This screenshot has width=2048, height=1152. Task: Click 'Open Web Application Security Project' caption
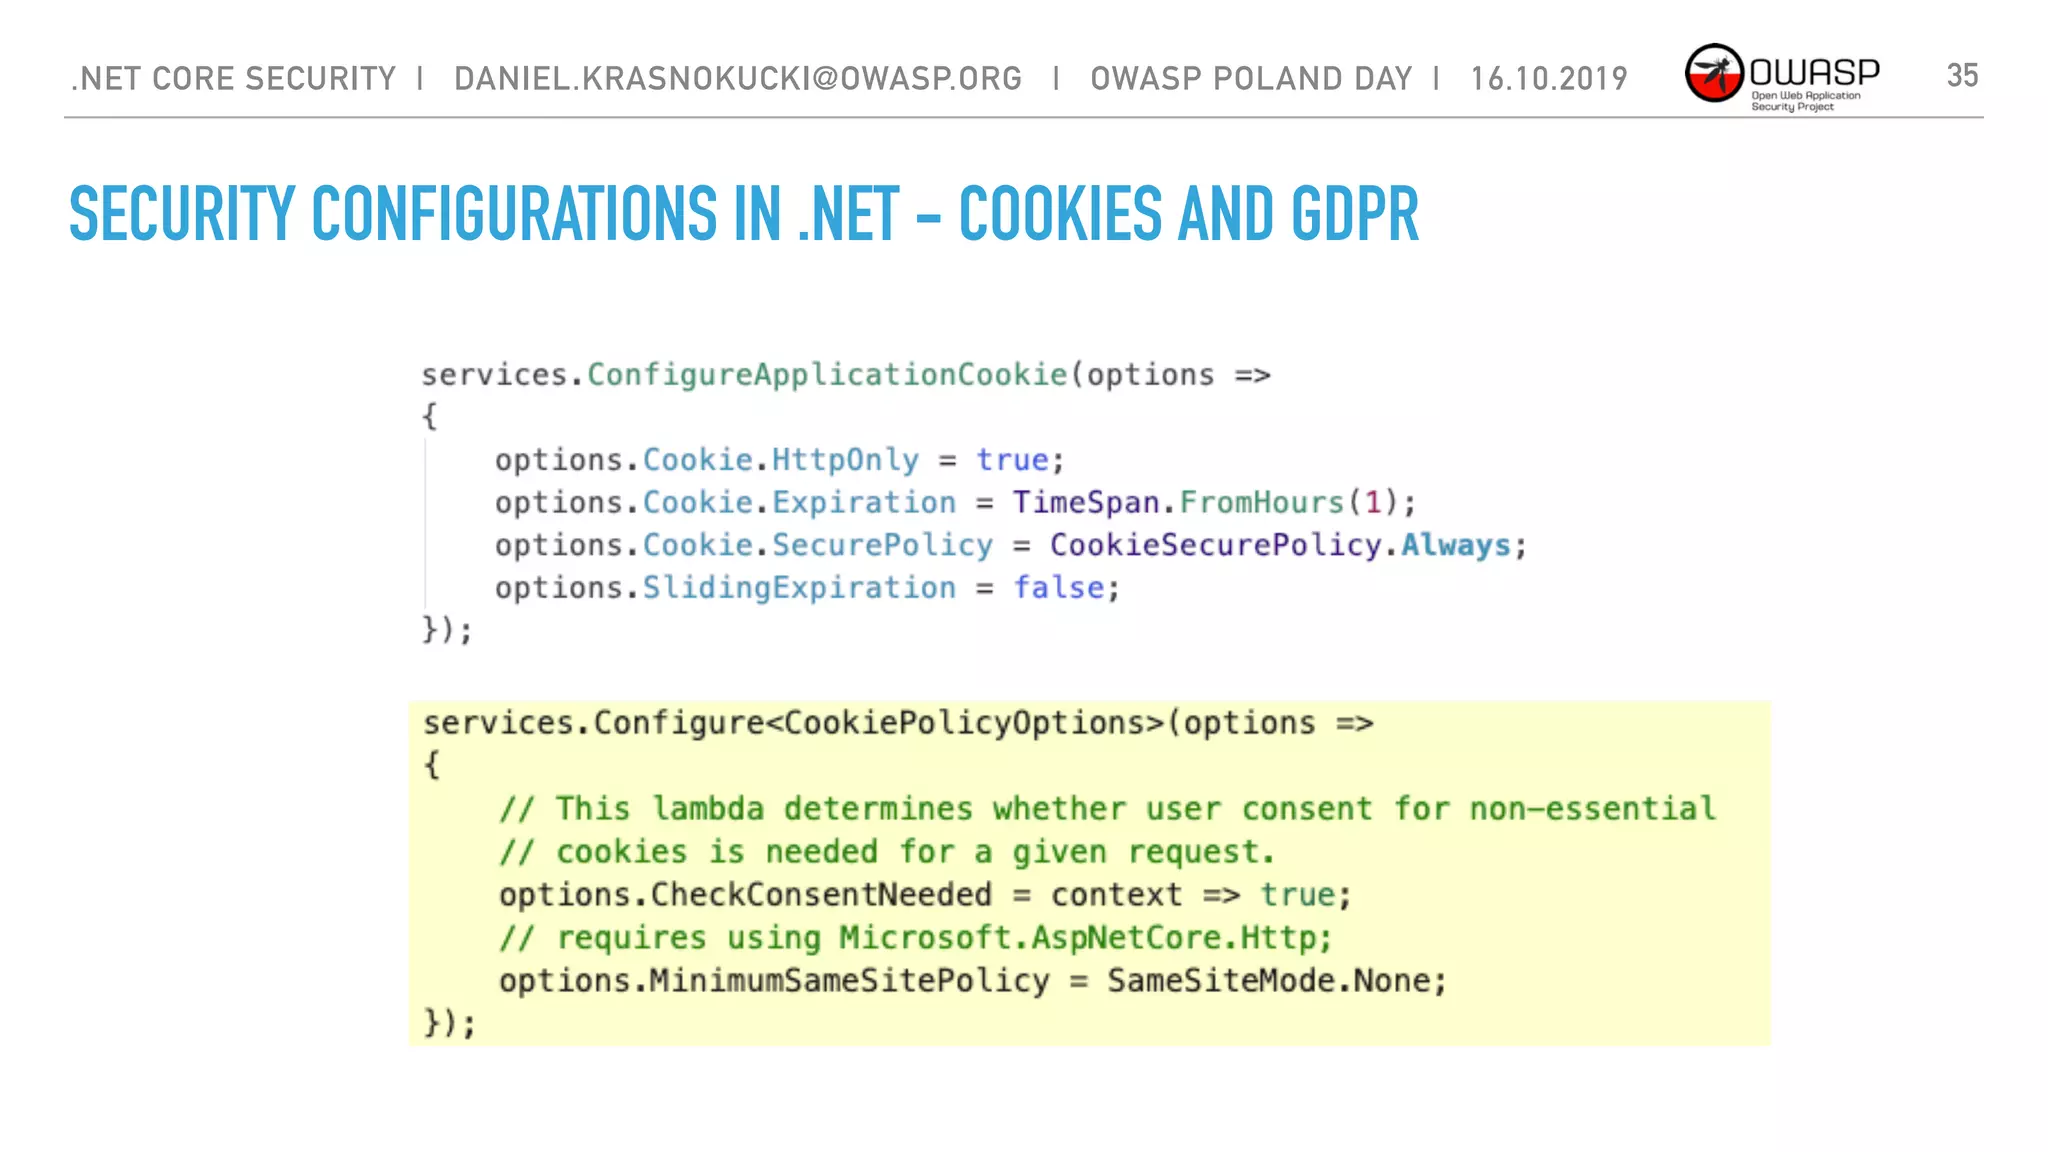coord(1805,101)
